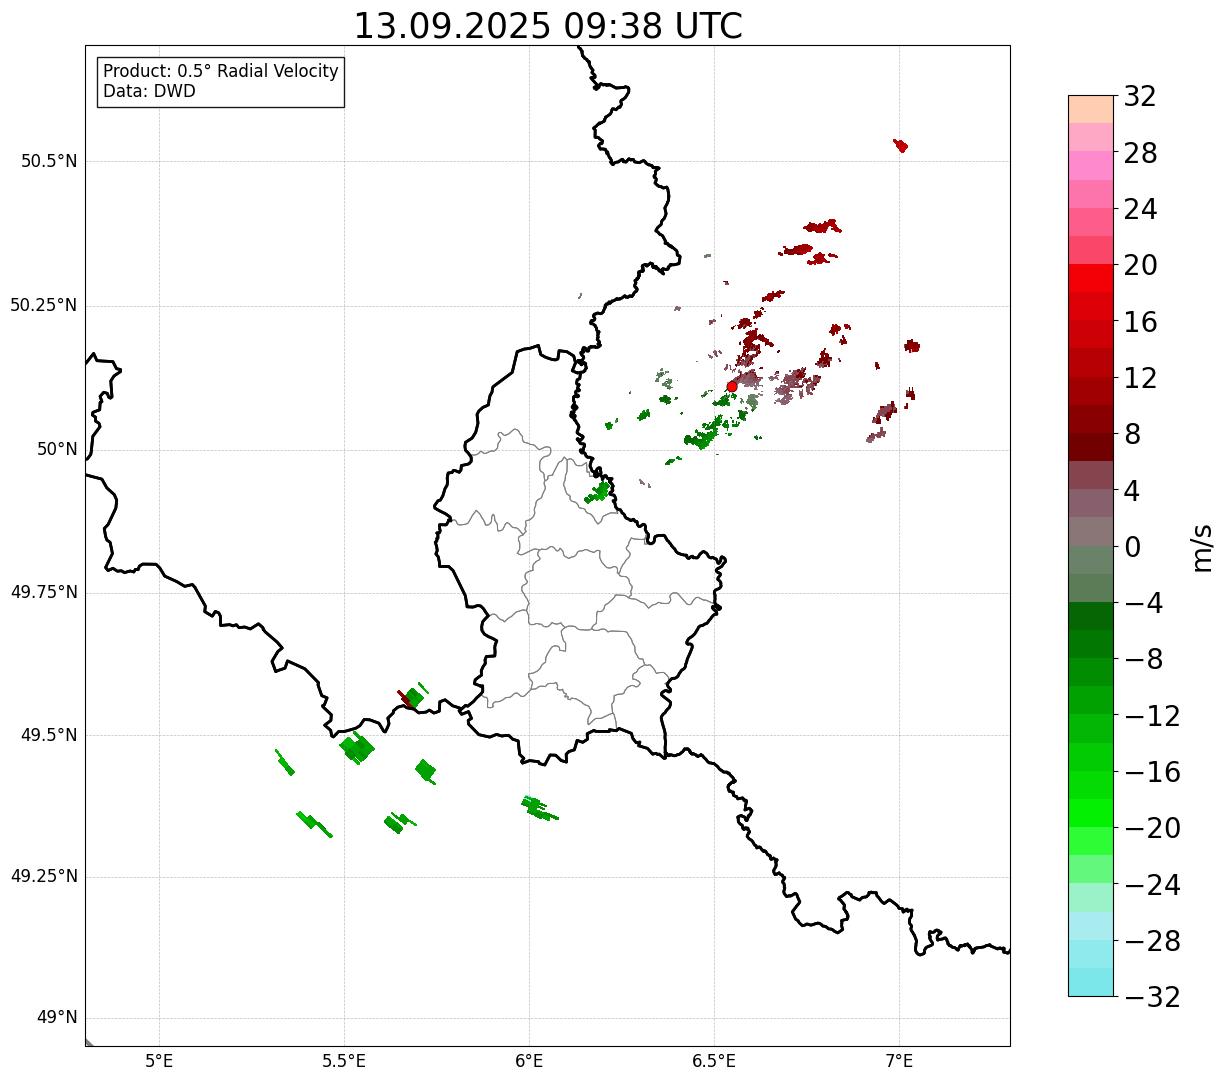This screenshot has height=1081, width=1225.
Task: Click the colorbar value 0
Action: click(x=1132, y=547)
